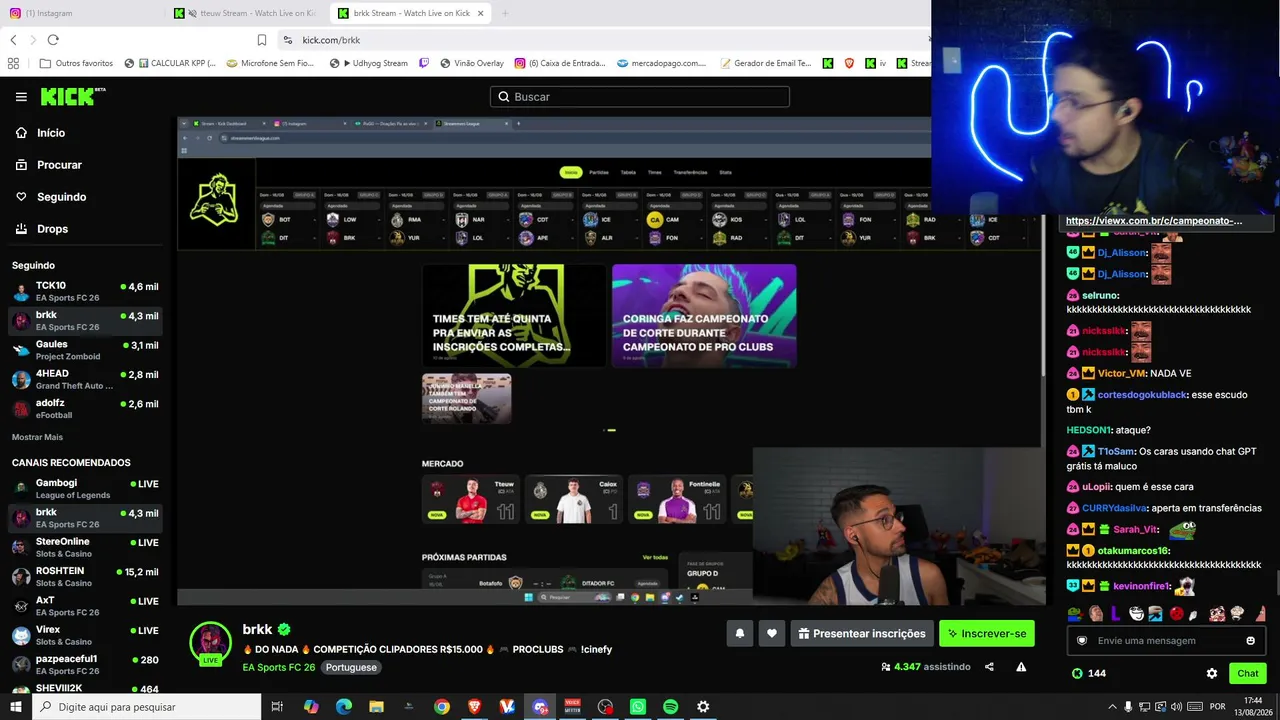The width and height of the screenshot is (1280, 720).
Task: Open the CALCULAR KPP bookmark
Action: (170, 63)
